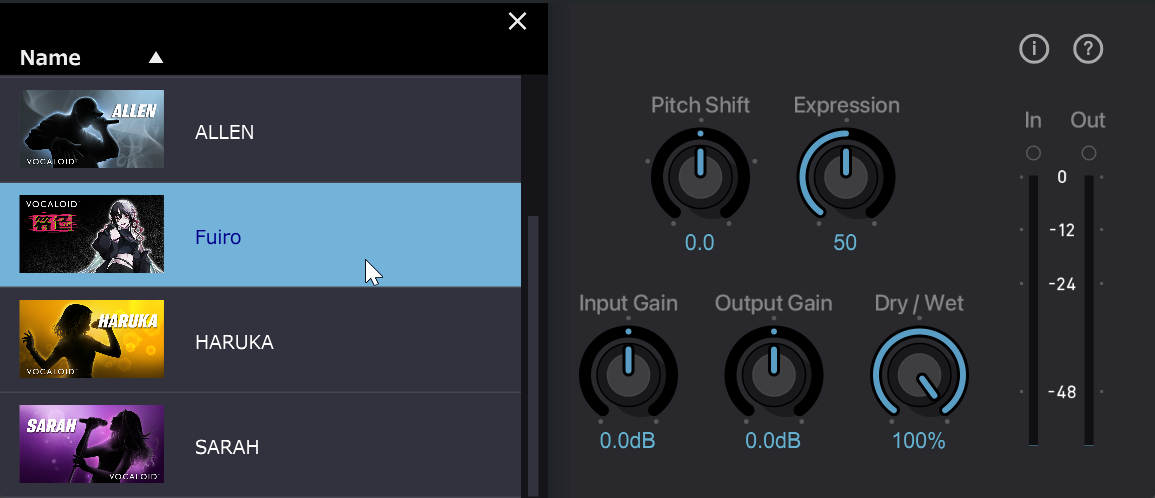Click the voice list scrollbar
Viewport: 1155px width, 498px height.
533,357
